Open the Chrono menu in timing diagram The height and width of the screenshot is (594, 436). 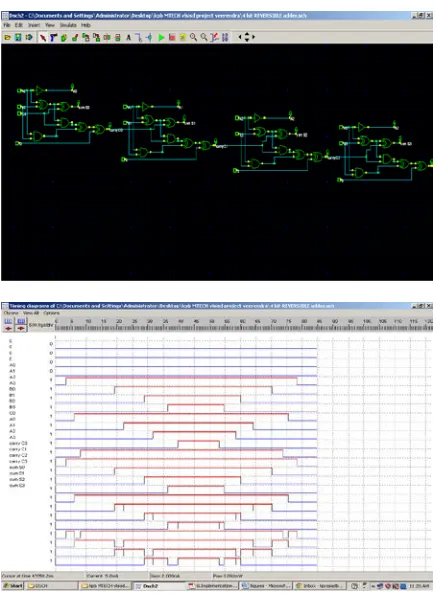11,313
